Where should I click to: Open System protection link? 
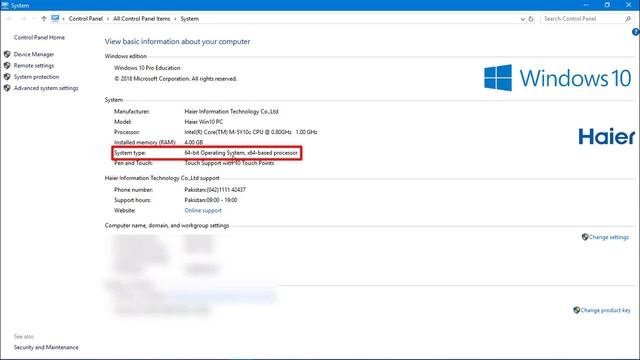tap(36, 77)
